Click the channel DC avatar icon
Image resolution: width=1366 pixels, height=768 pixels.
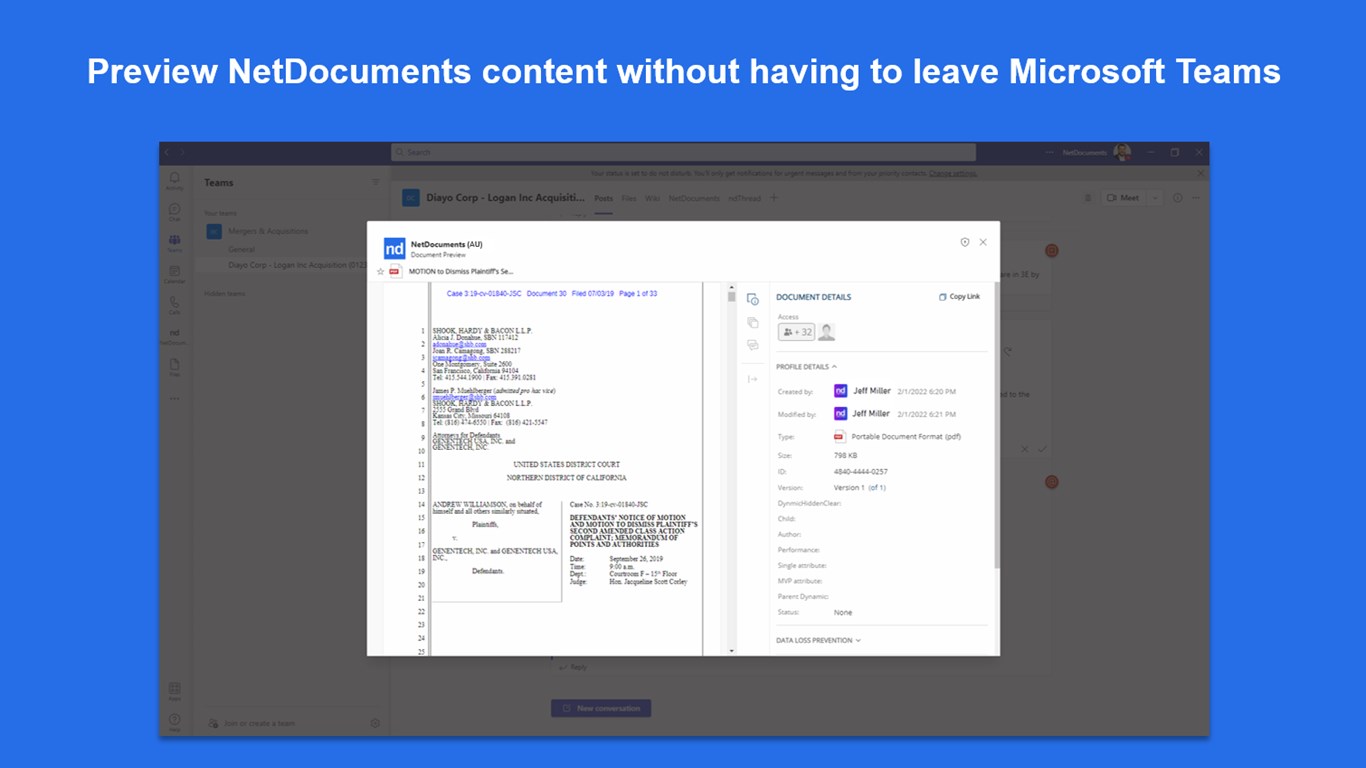coord(410,198)
